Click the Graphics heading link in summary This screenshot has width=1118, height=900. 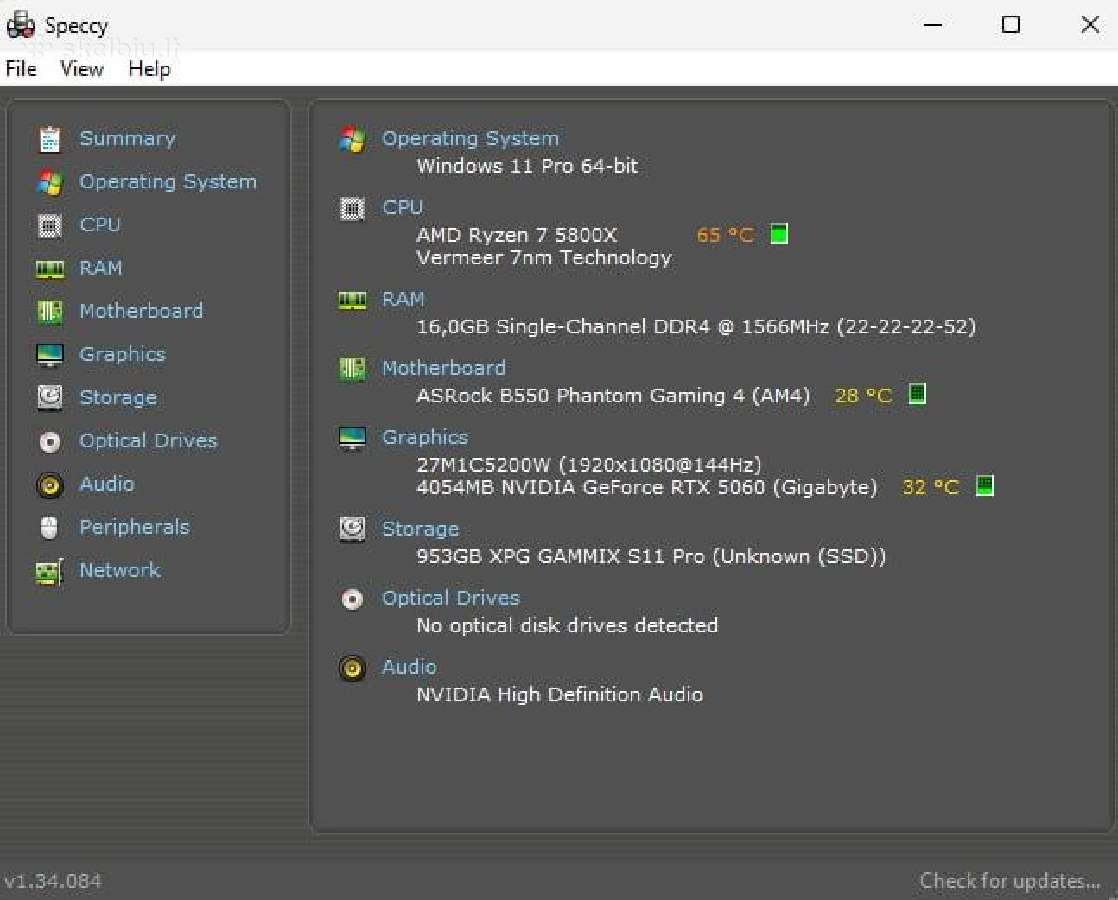click(x=425, y=438)
